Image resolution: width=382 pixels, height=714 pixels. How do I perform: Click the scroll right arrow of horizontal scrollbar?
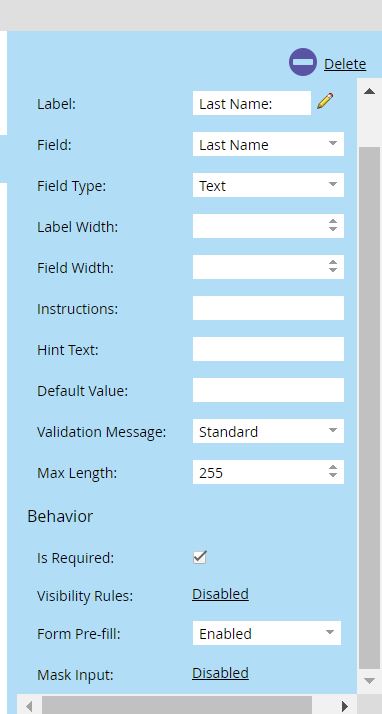345,706
